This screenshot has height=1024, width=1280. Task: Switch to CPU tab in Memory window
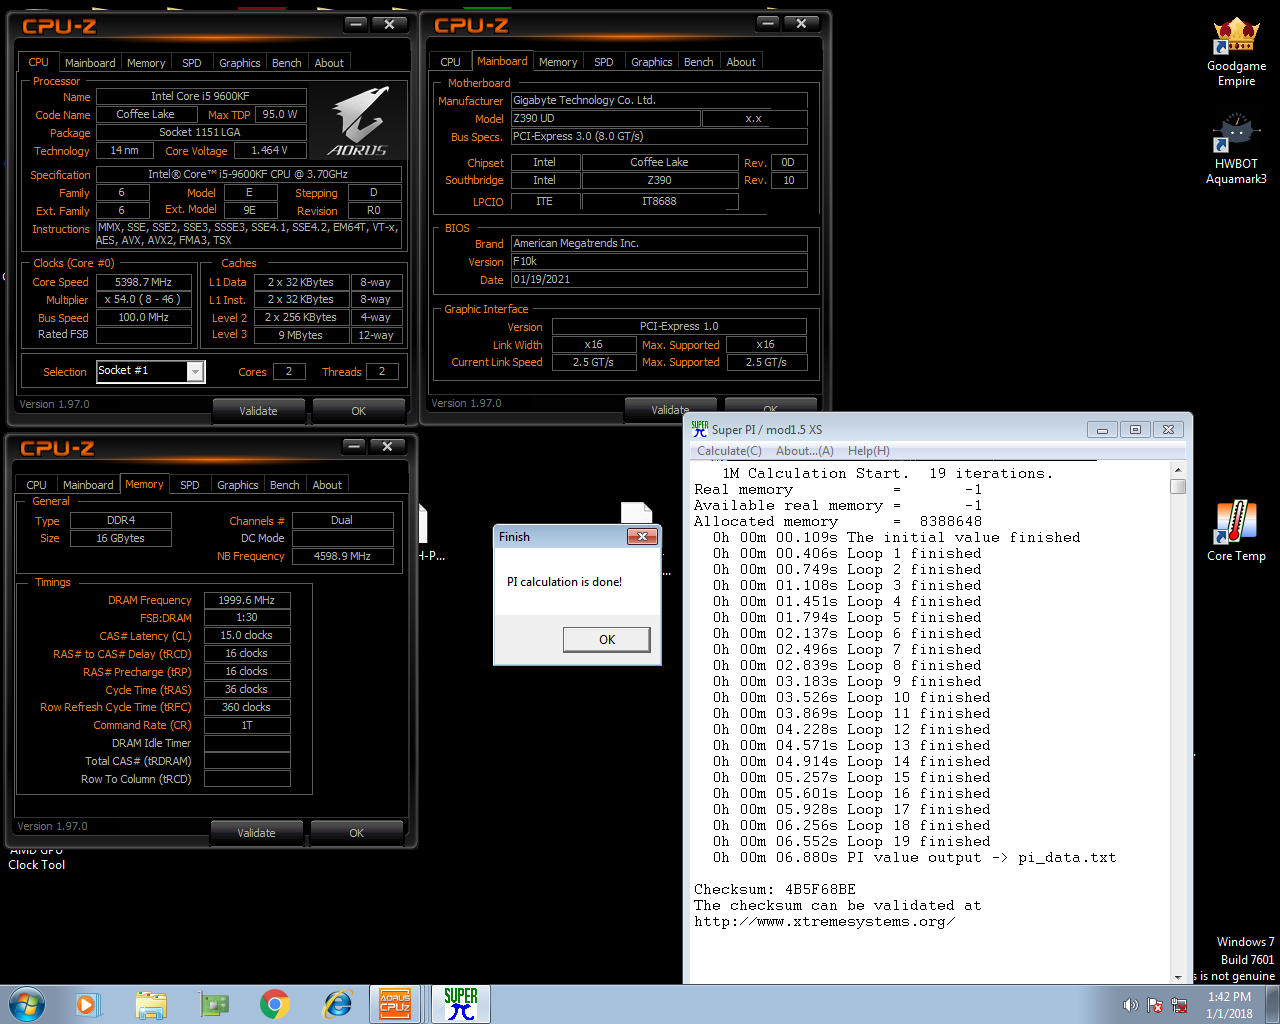37,485
